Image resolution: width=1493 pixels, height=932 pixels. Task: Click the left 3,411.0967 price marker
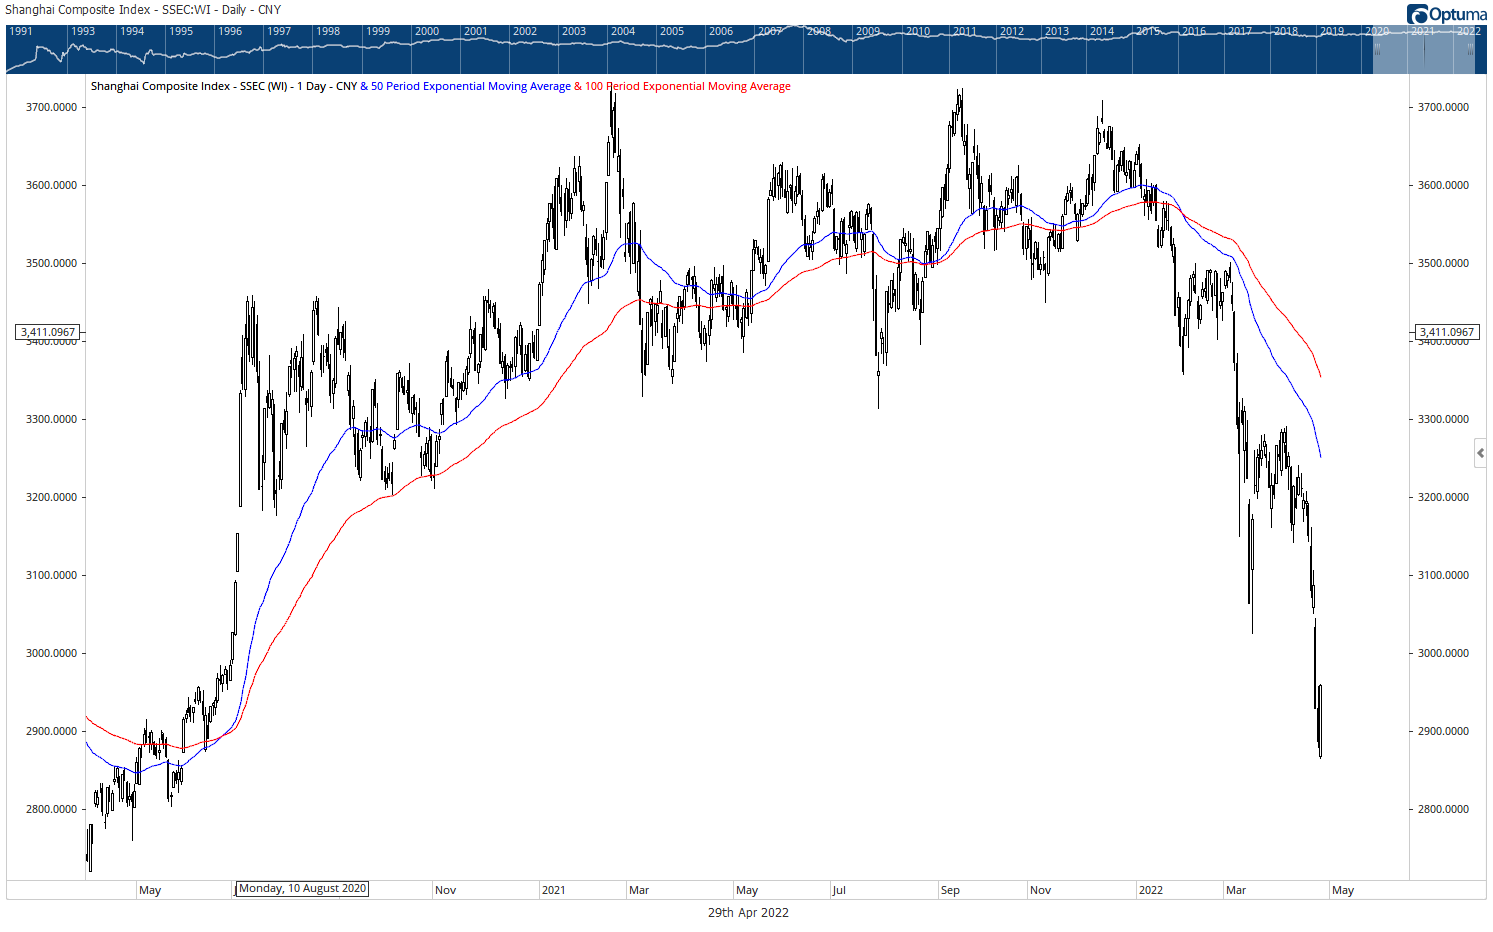(48, 332)
